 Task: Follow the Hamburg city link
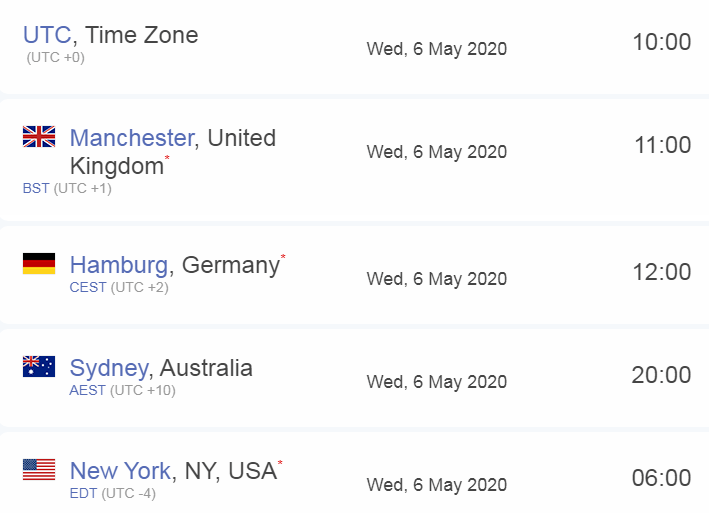coord(118,265)
